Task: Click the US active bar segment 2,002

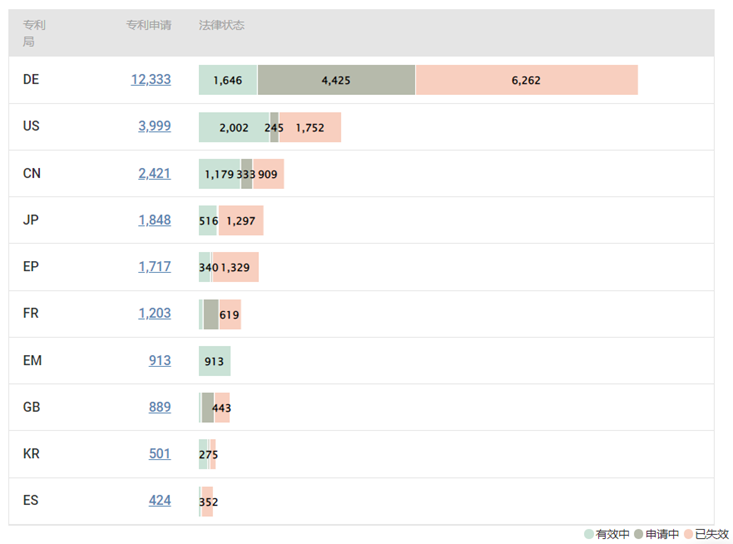Action: coord(234,127)
